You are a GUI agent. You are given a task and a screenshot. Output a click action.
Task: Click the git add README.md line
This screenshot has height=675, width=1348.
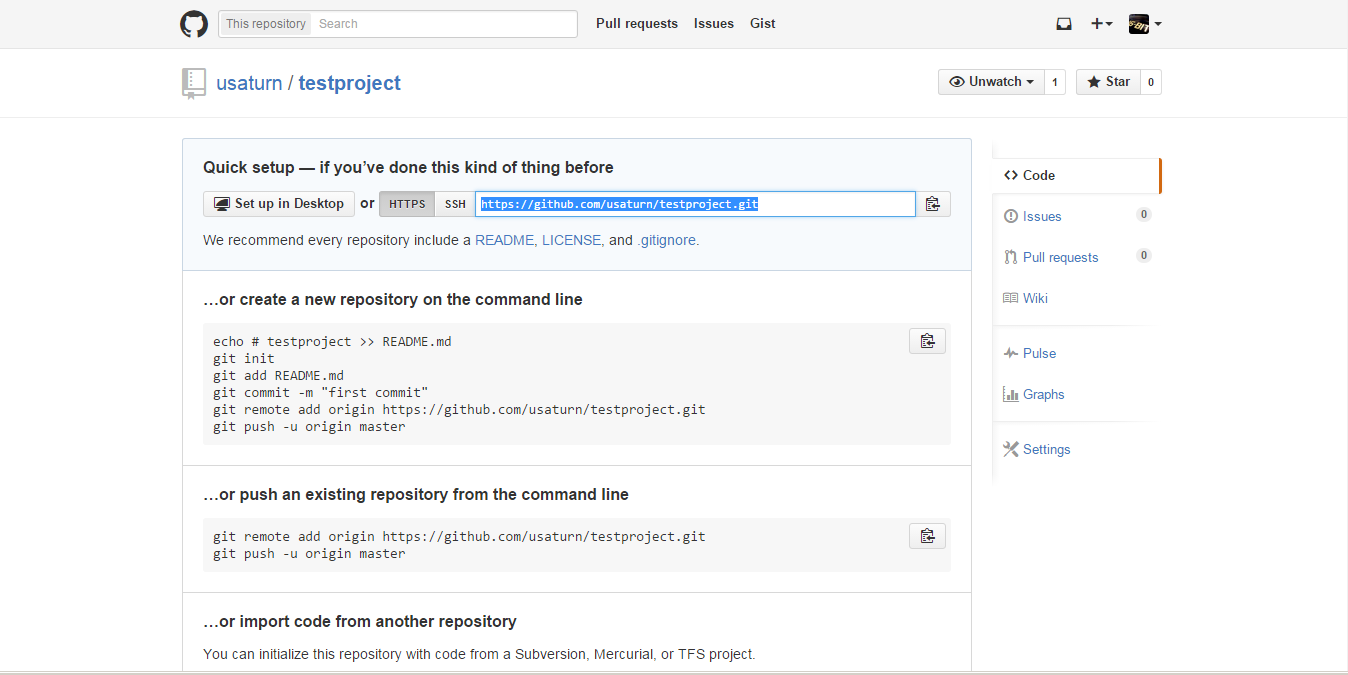(278, 375)
